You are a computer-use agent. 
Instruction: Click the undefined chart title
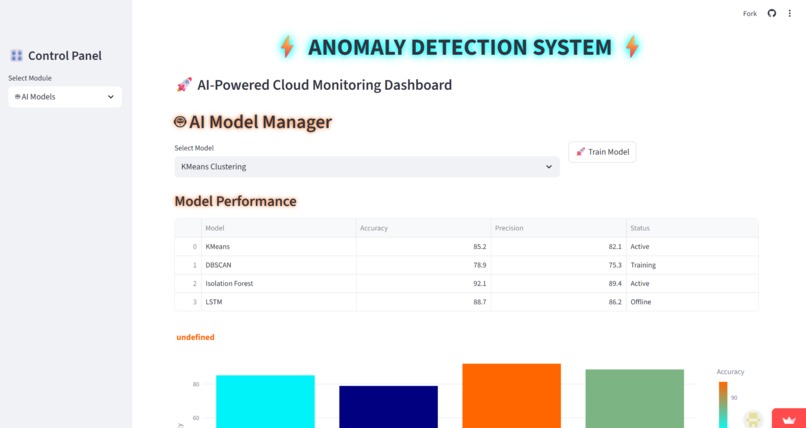click(195, 338)
